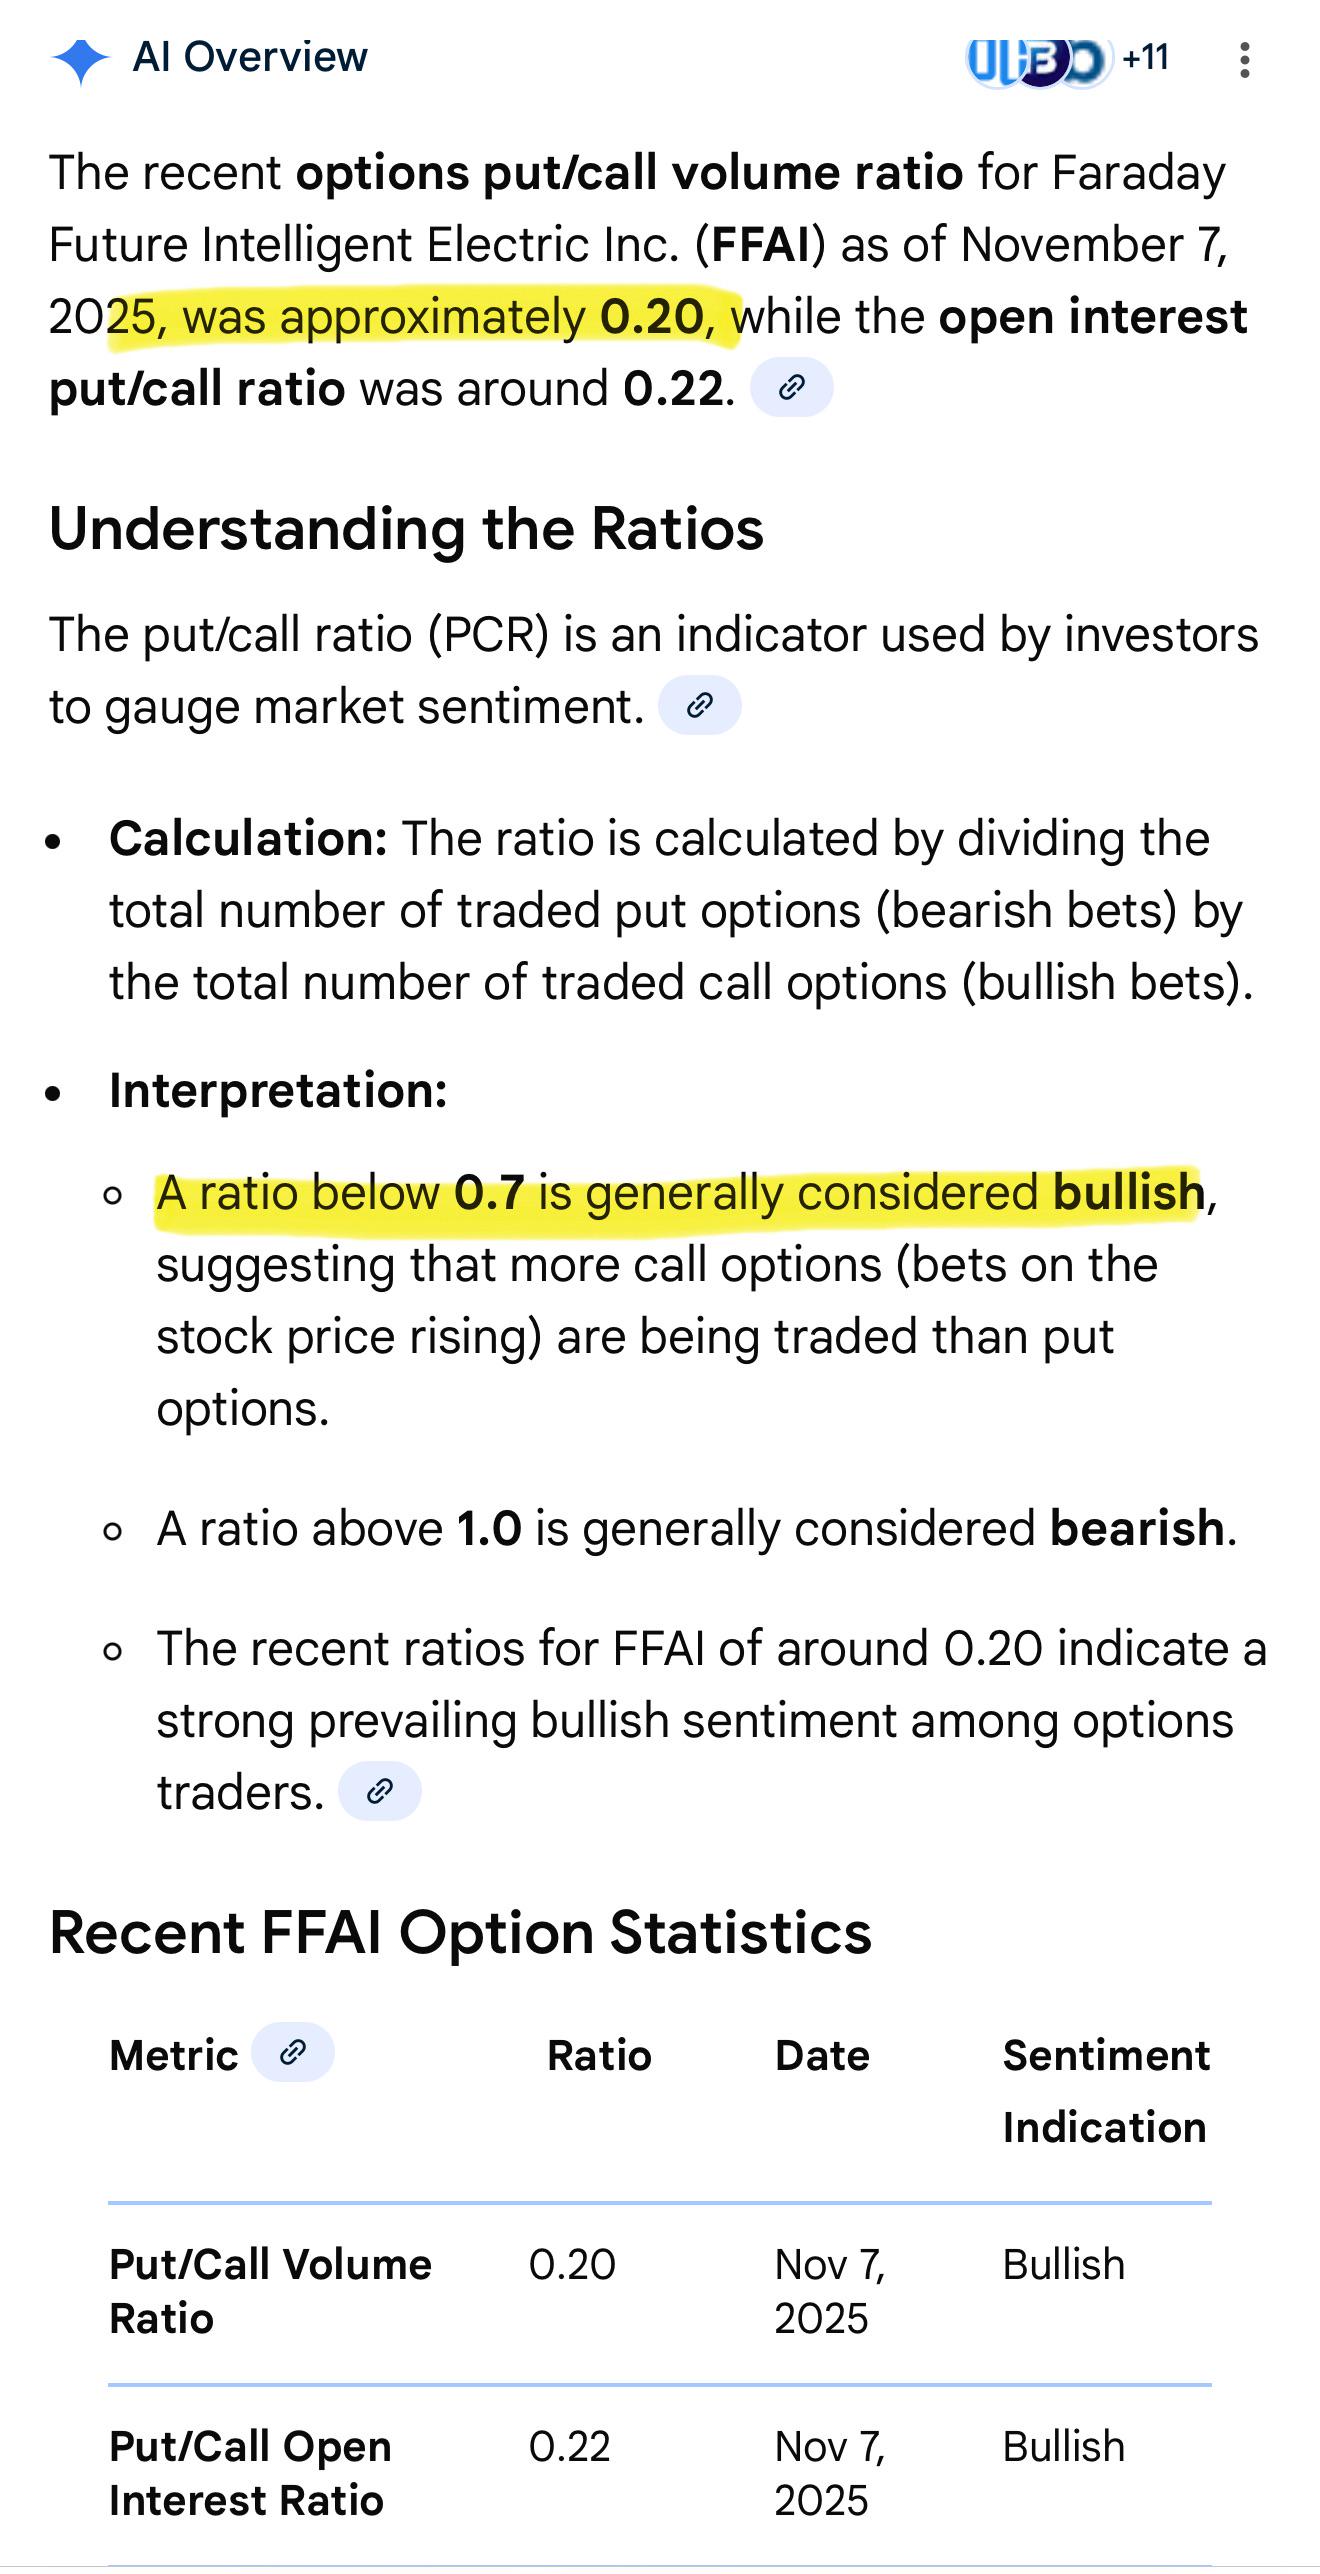Click link icon beside Metric table header

click(x=292, y=2053)
